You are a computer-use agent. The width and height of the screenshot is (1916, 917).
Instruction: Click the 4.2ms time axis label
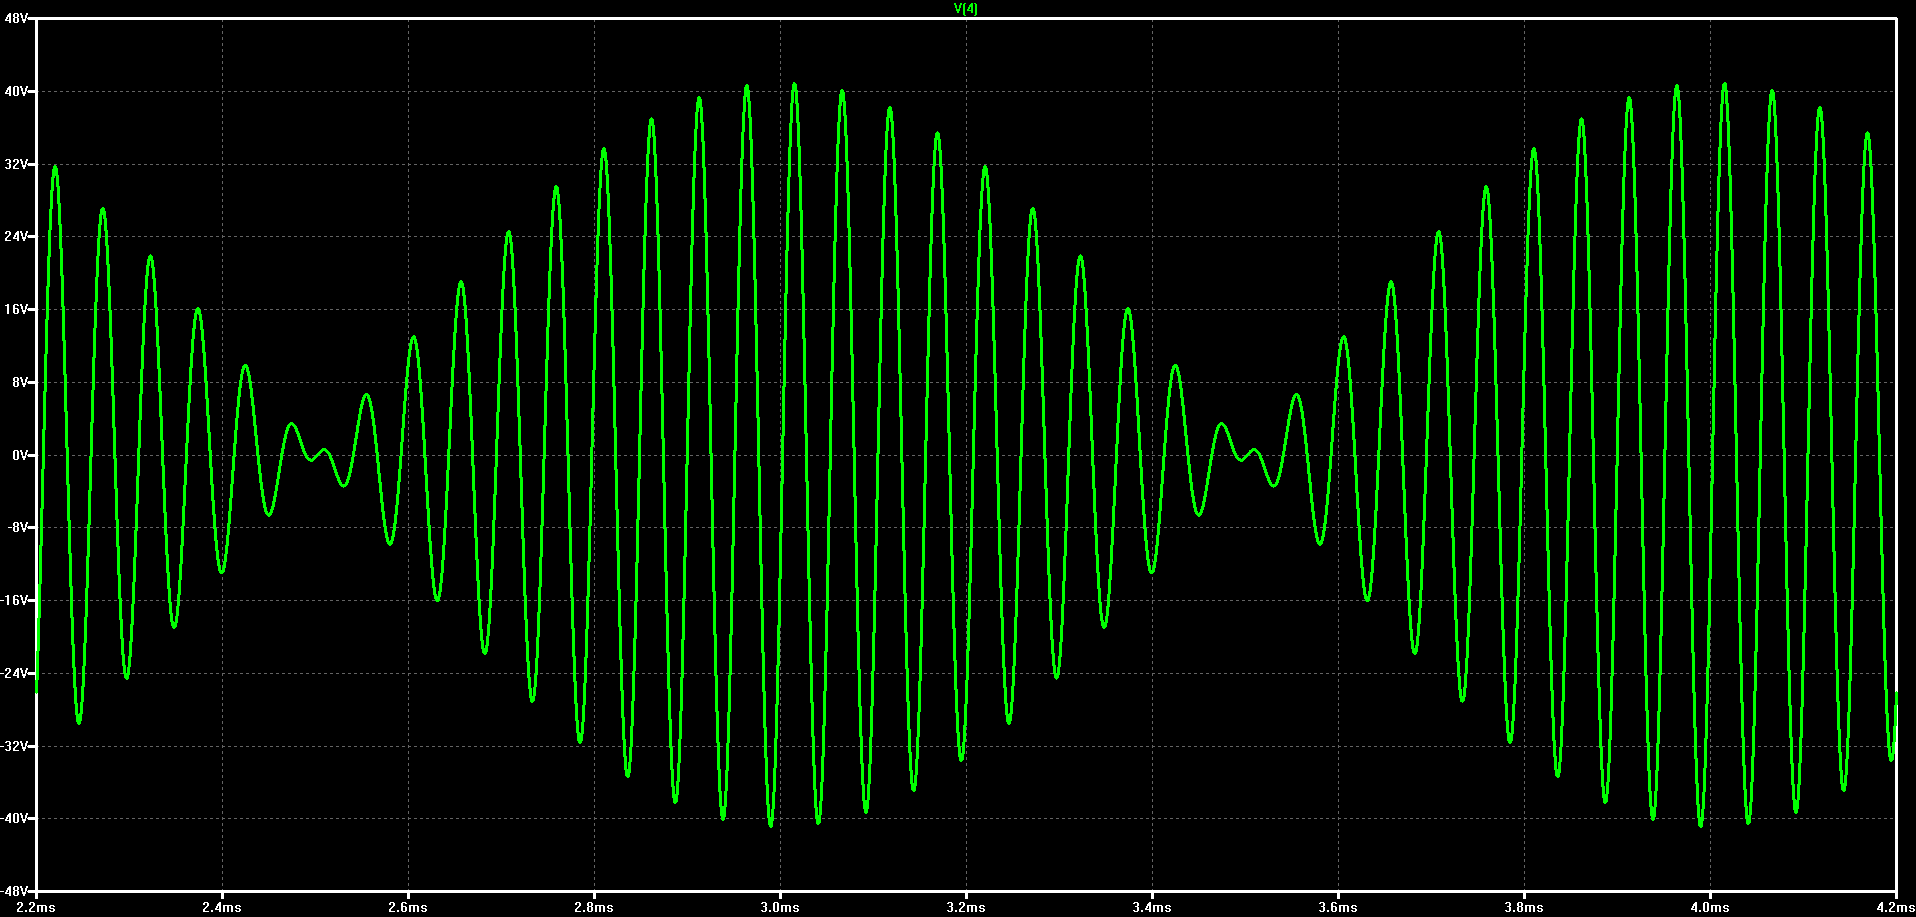1895,907
